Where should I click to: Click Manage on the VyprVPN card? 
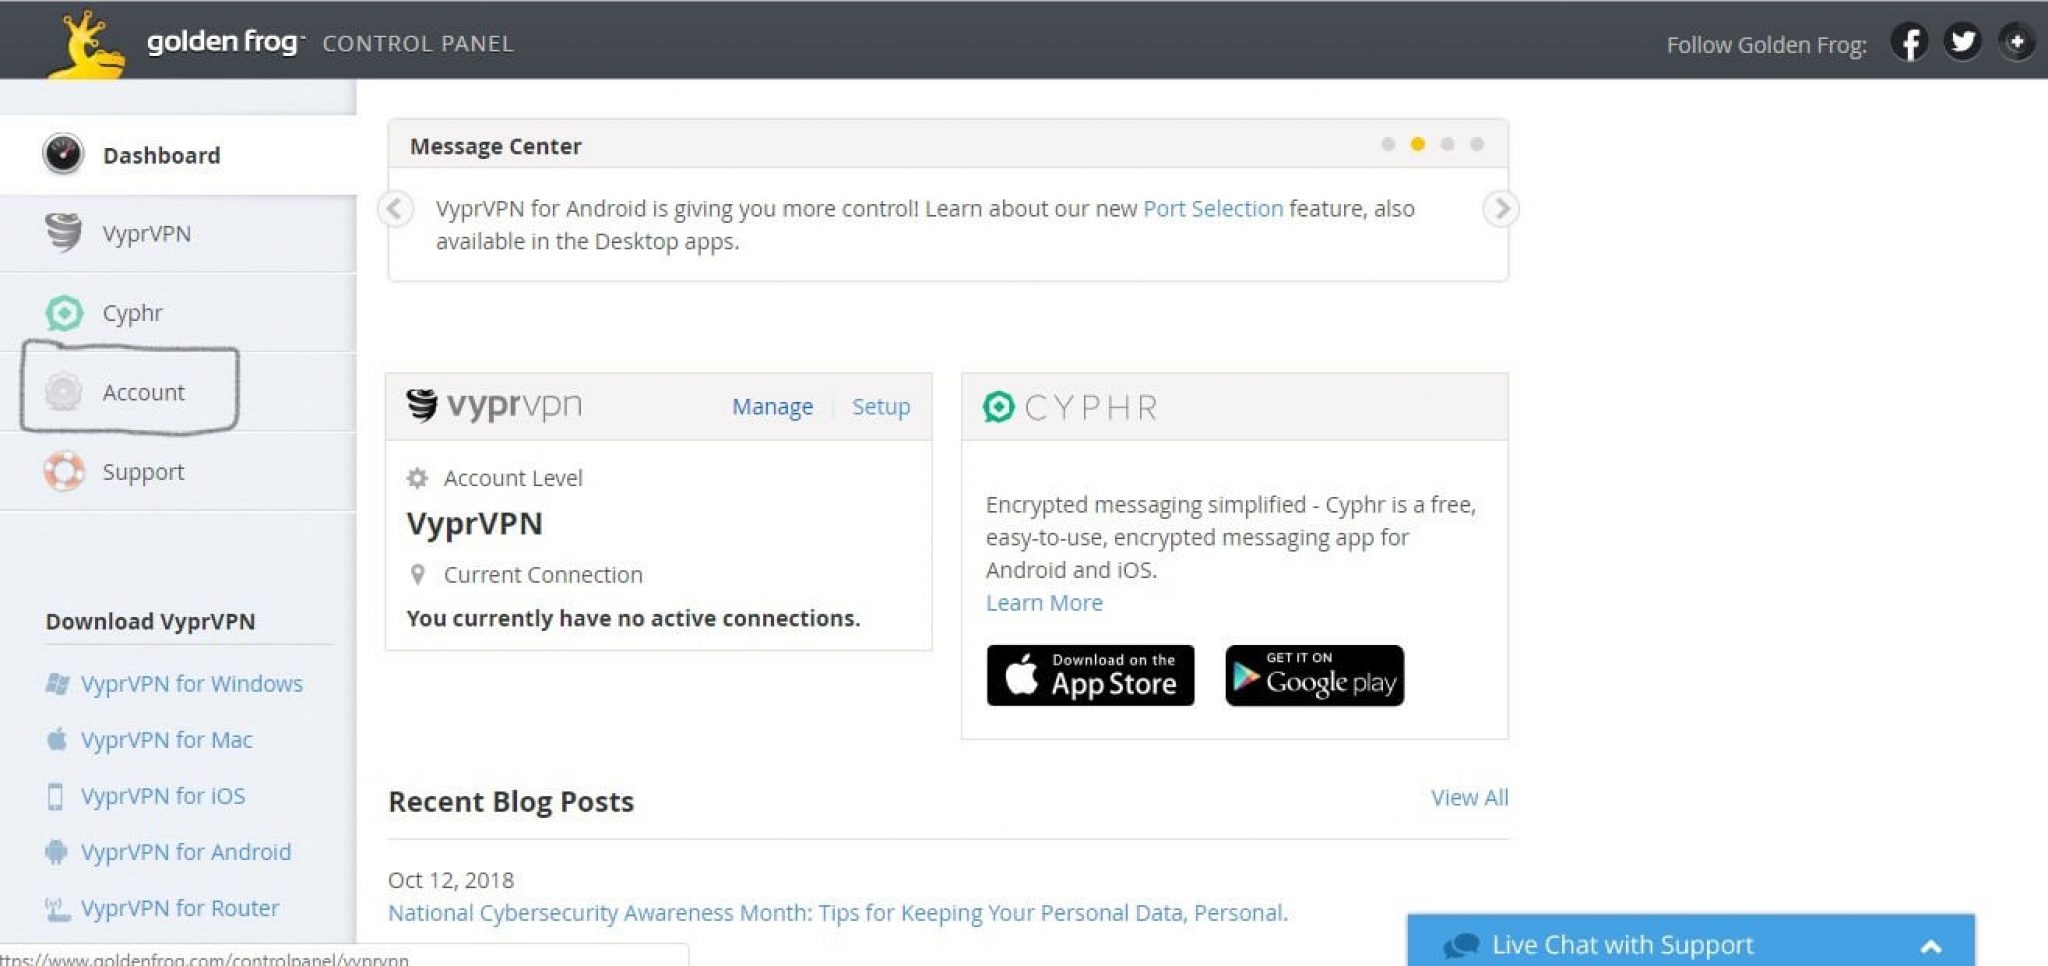point(772,406)
